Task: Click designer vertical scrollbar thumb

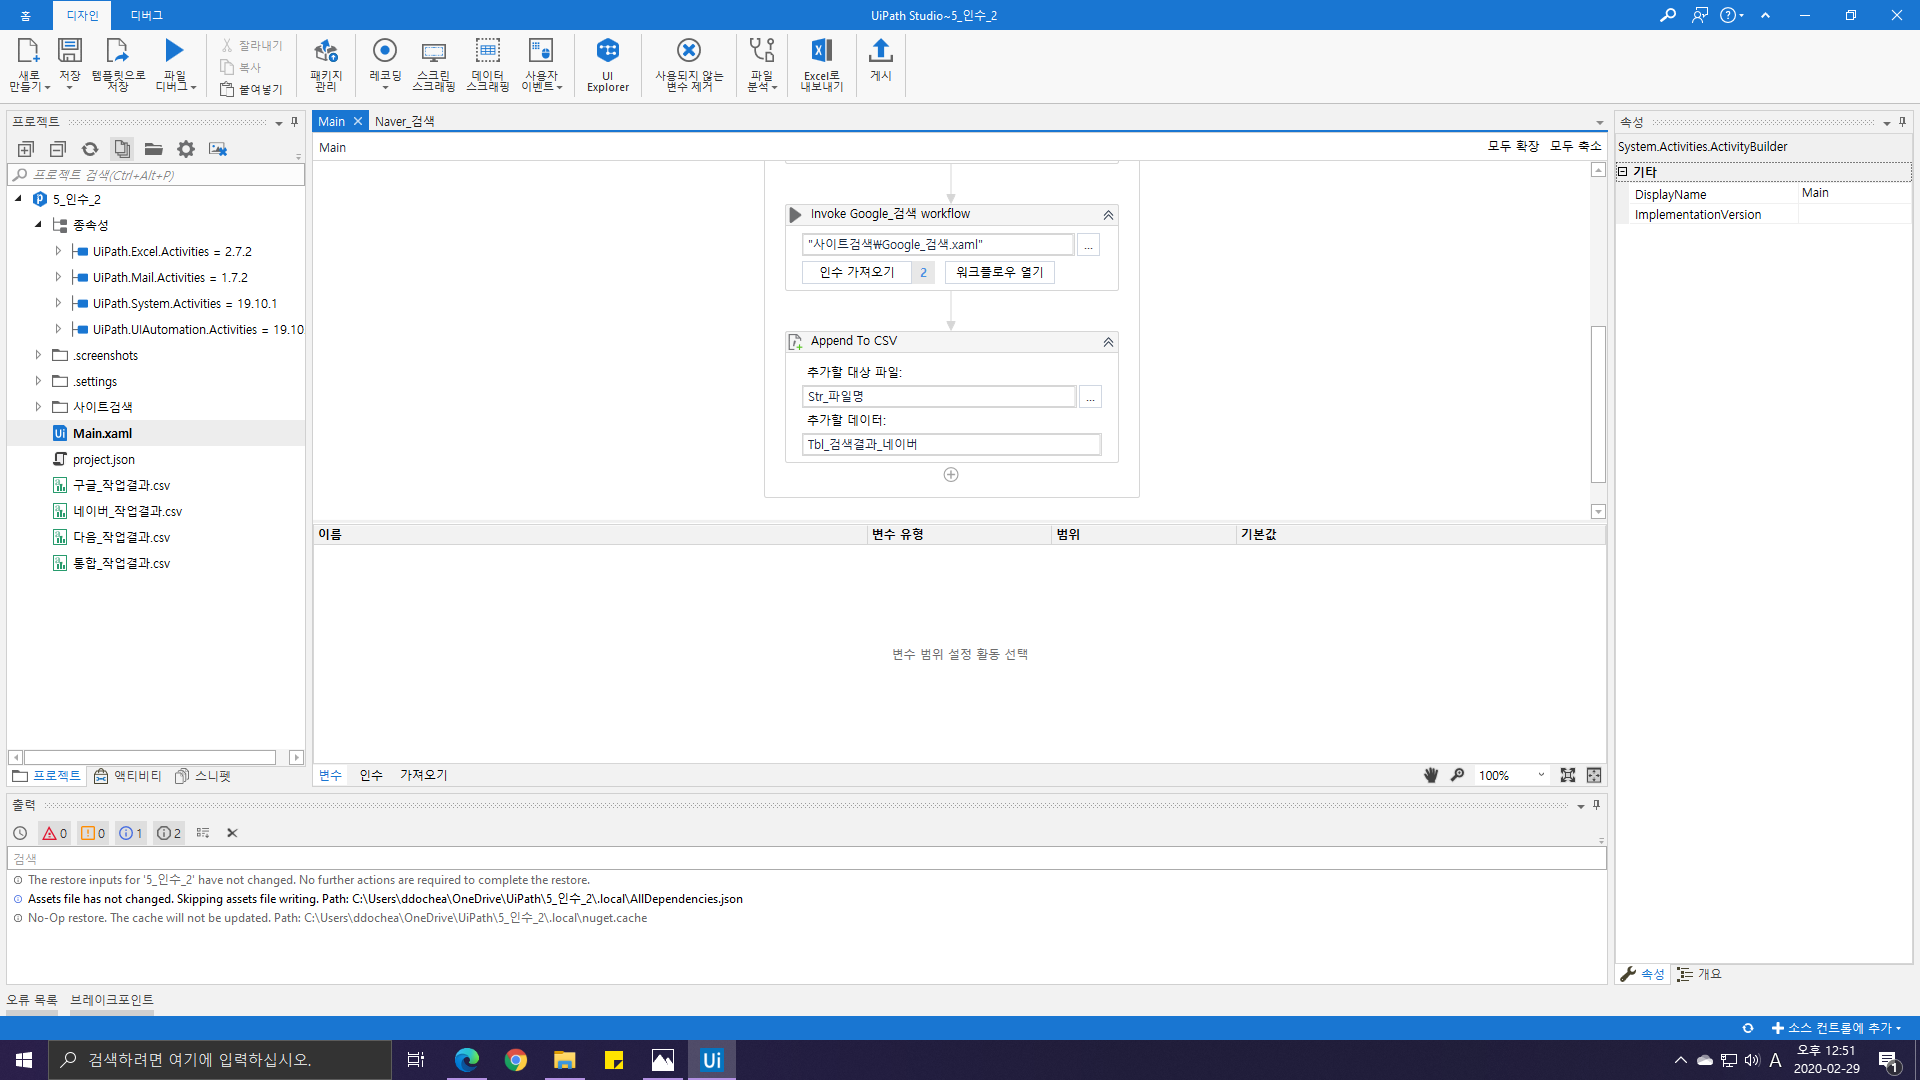Action: [x=1598, y=404]
